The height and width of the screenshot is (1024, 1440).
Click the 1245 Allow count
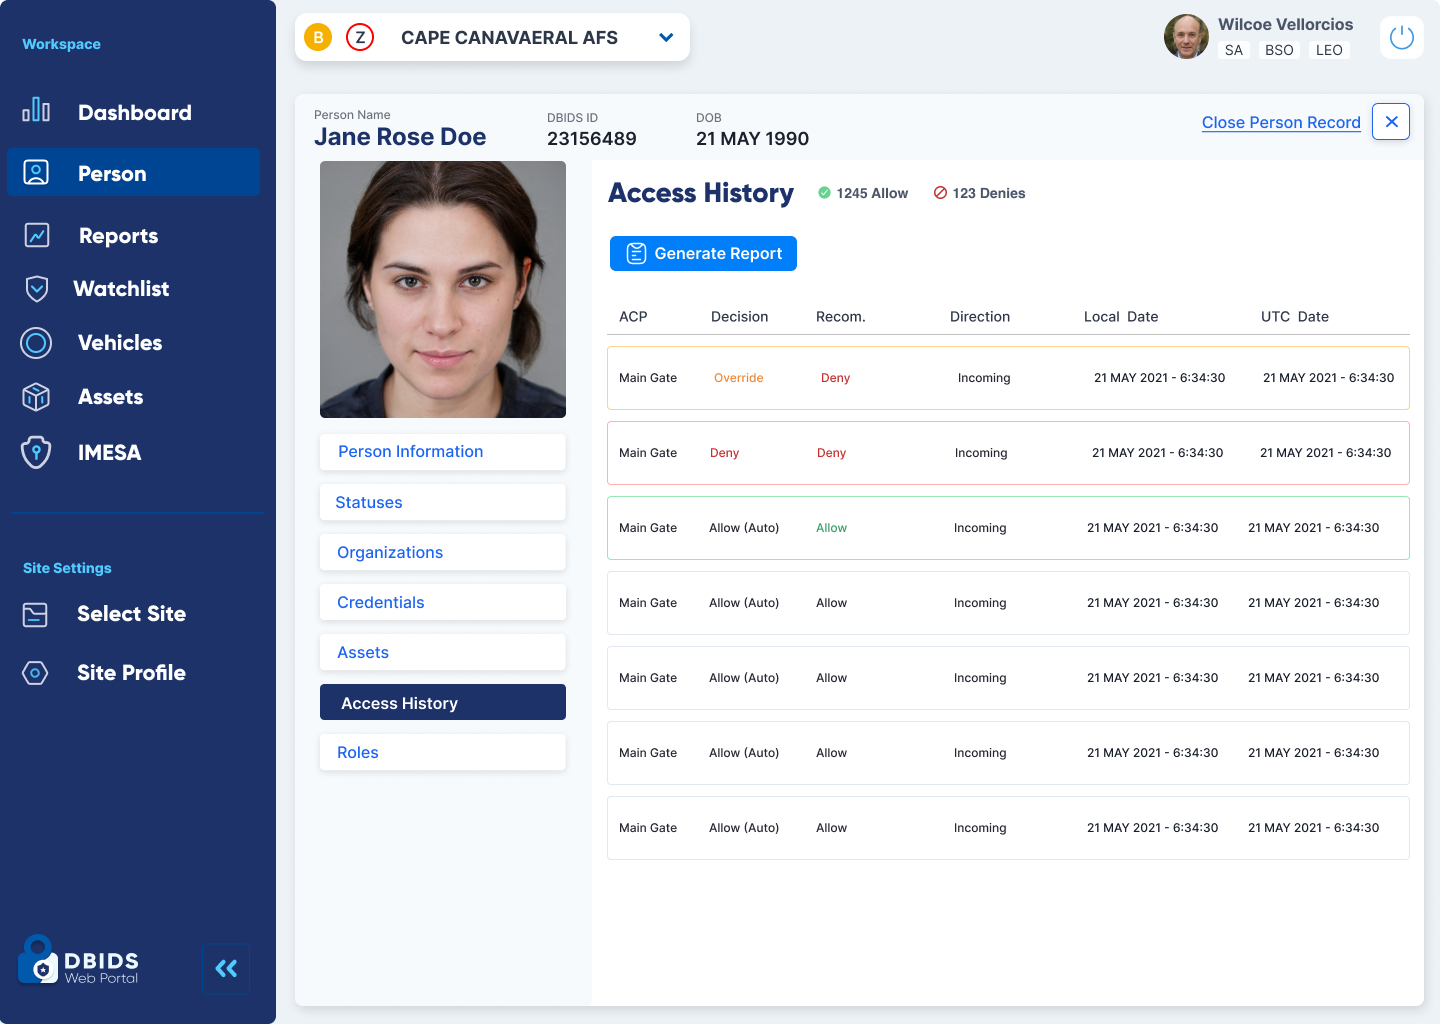pos(872,193)
